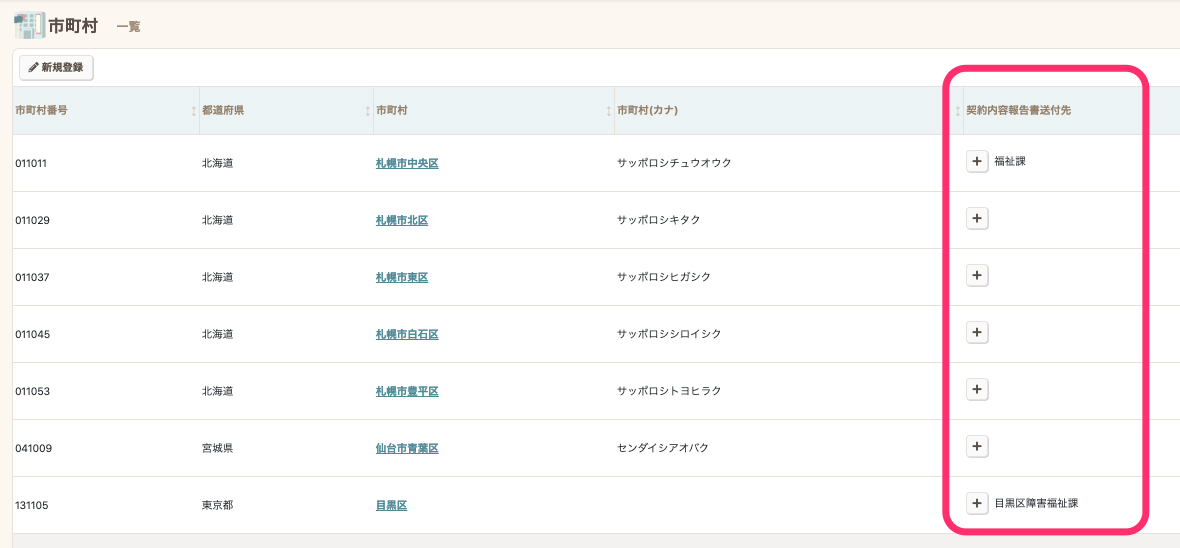
Task: Sort by 都道府県 column header
Action: 223,110
